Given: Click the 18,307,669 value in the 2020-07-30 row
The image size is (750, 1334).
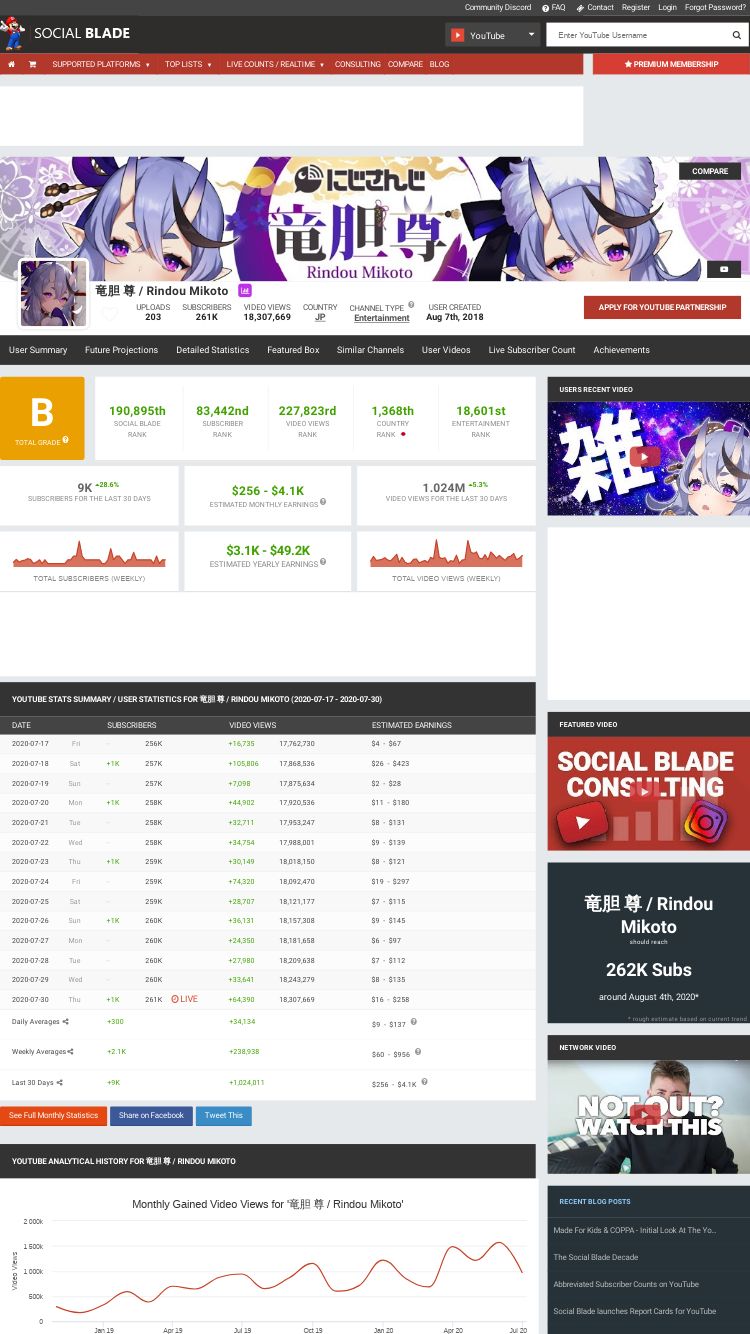Looking at the screenshot, I should tap(297, 999).
